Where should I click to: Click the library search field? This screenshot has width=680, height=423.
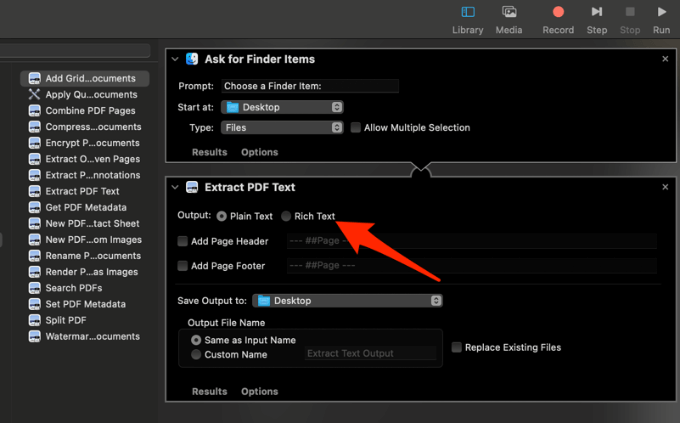point(75,50)
